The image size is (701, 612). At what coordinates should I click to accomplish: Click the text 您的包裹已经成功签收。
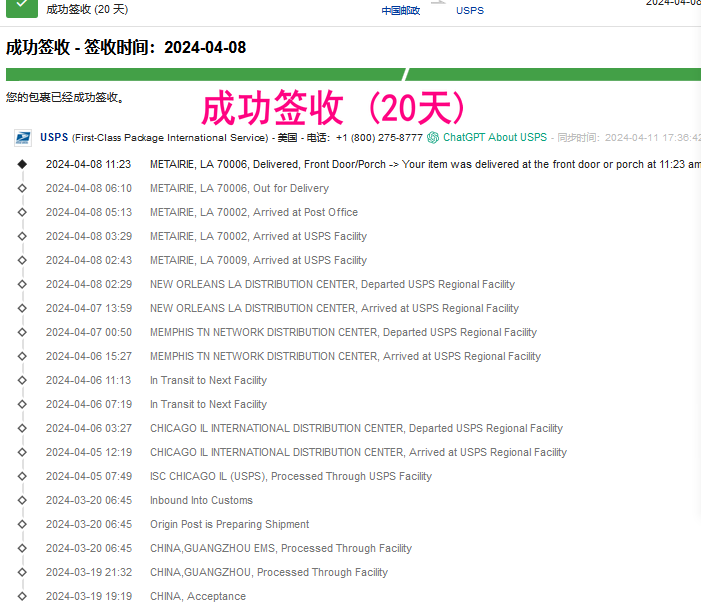(65, 97)
